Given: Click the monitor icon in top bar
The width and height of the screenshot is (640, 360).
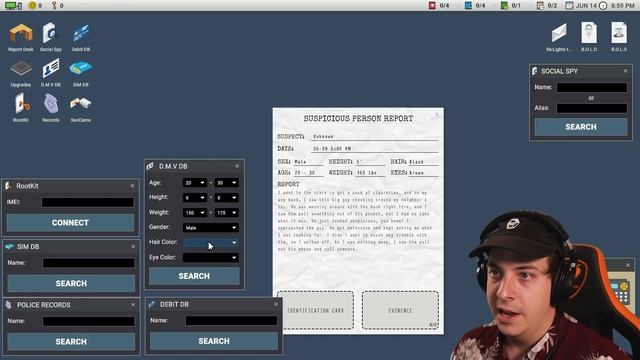Looking at the screenshot, I should [13, 5].
